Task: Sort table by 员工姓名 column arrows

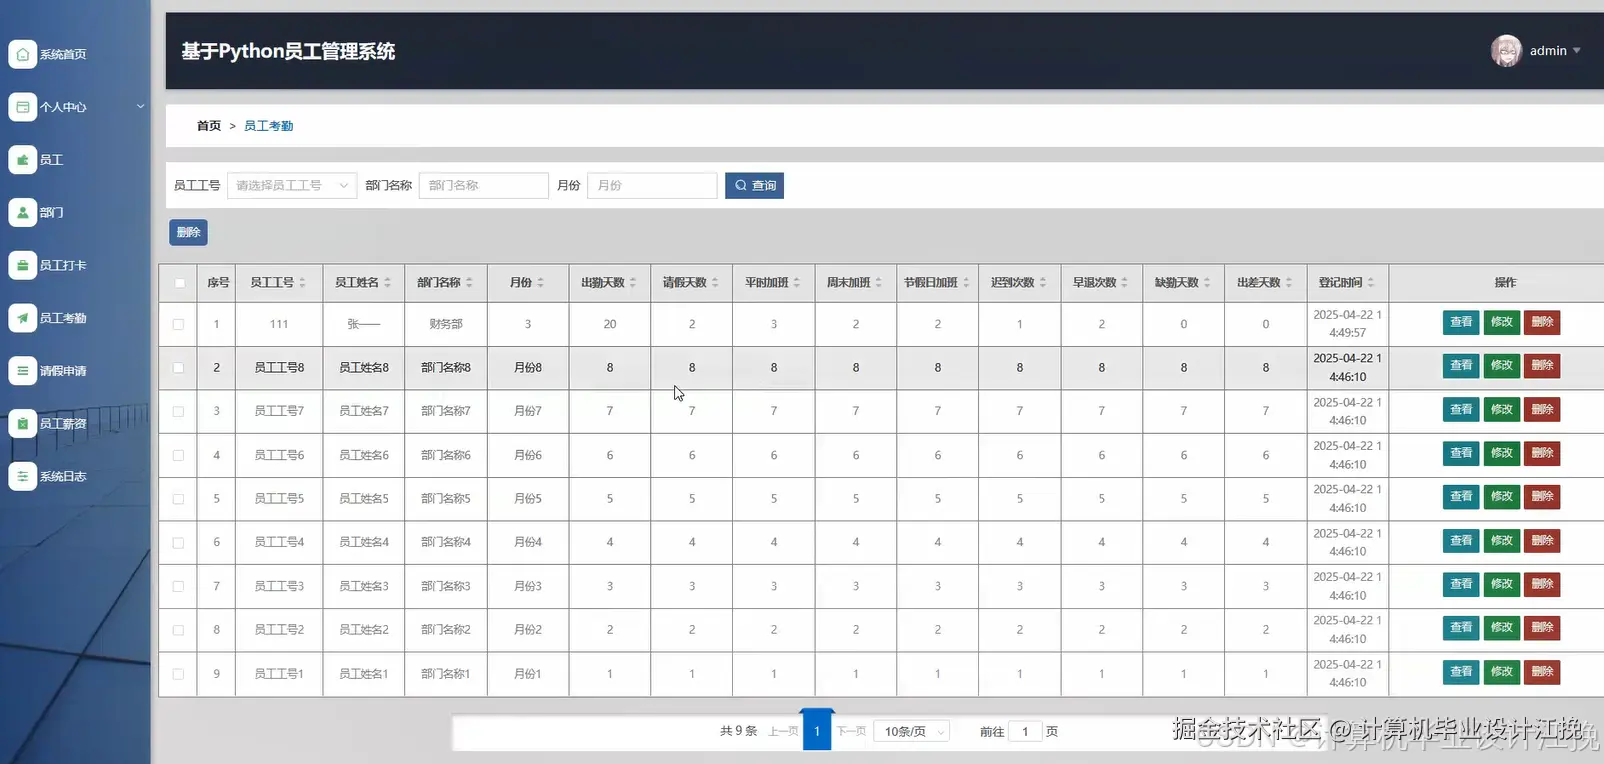Action: tap(387, 283)
